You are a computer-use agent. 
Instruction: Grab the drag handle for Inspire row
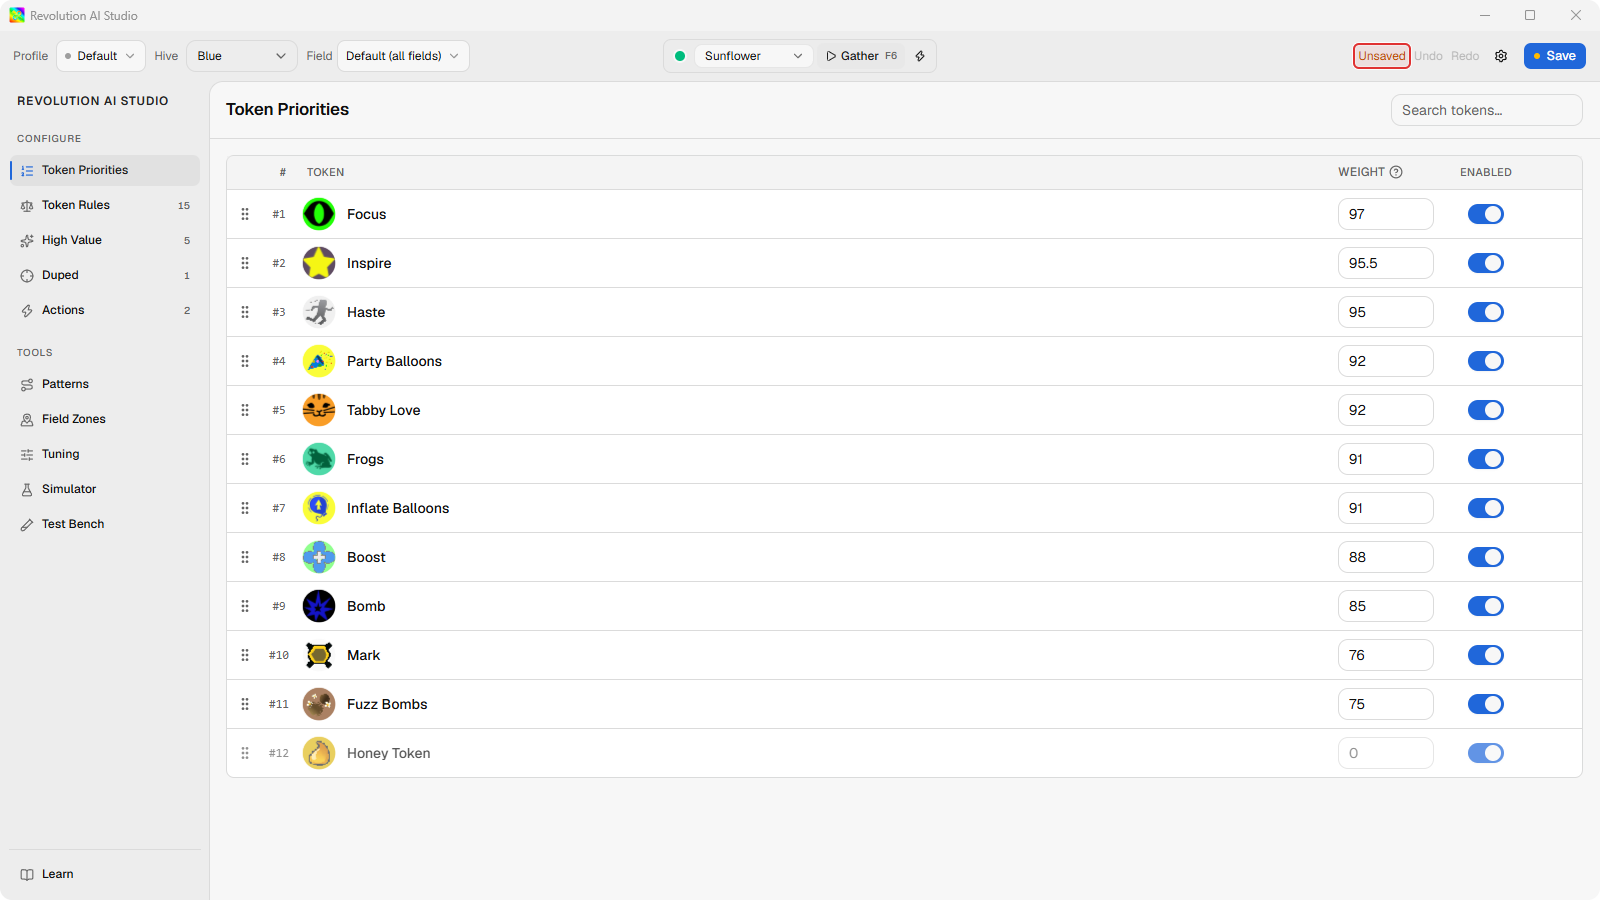[x=245, y=263]
